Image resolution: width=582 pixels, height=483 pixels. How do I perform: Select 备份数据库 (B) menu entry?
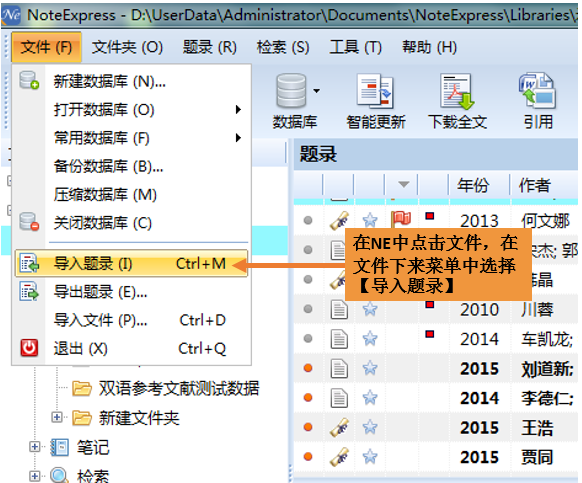coord(132,166)
